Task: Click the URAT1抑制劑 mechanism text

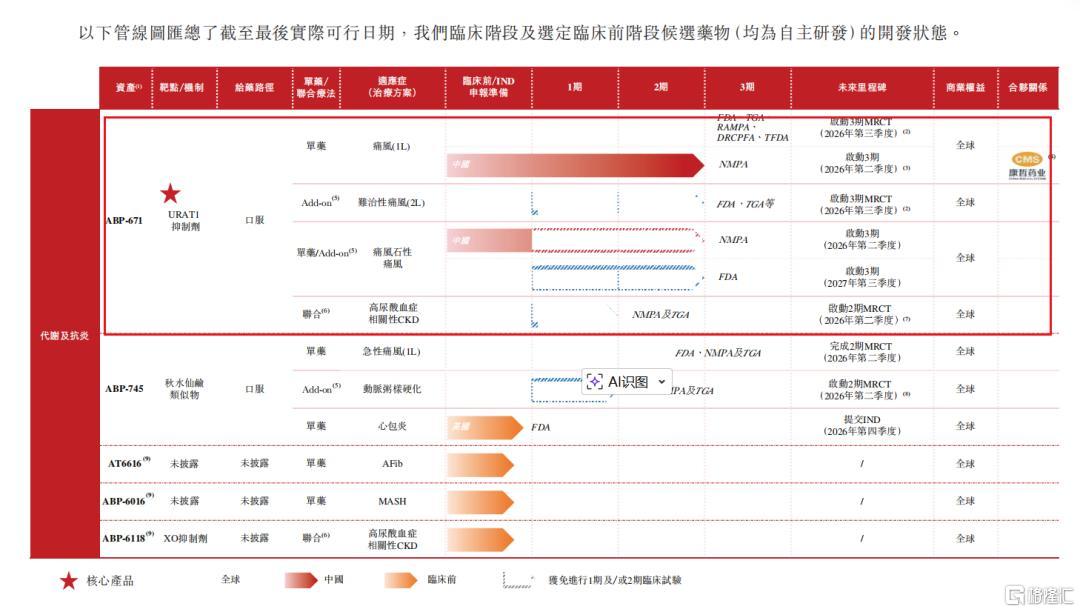Action: coord(184,220)
